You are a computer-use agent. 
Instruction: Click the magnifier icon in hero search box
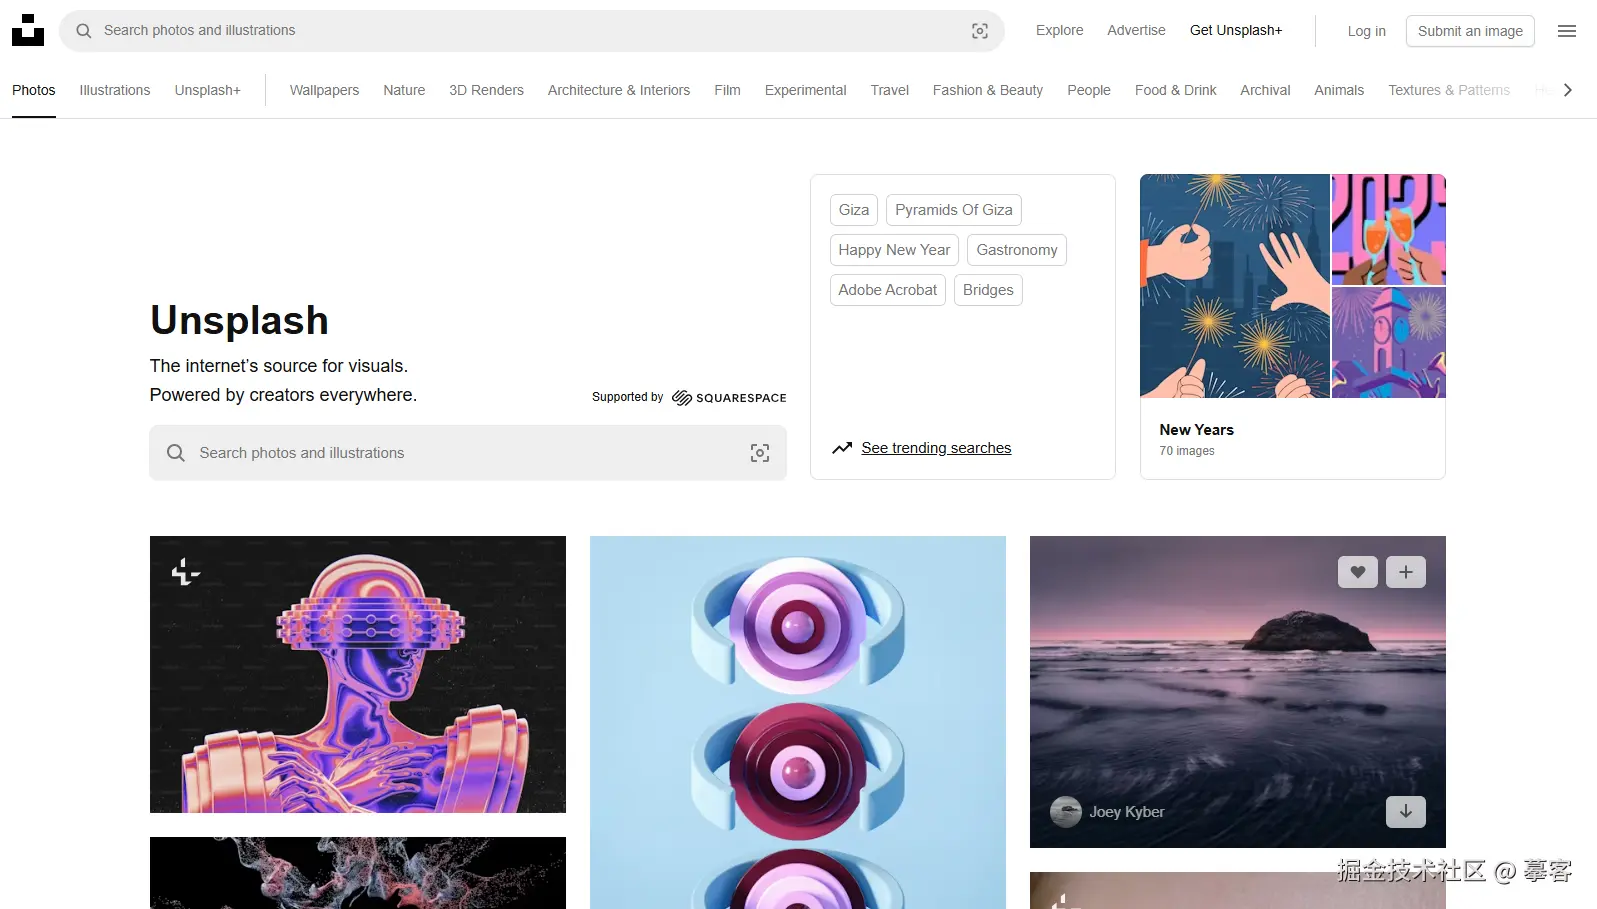click(x=176, y=453)
